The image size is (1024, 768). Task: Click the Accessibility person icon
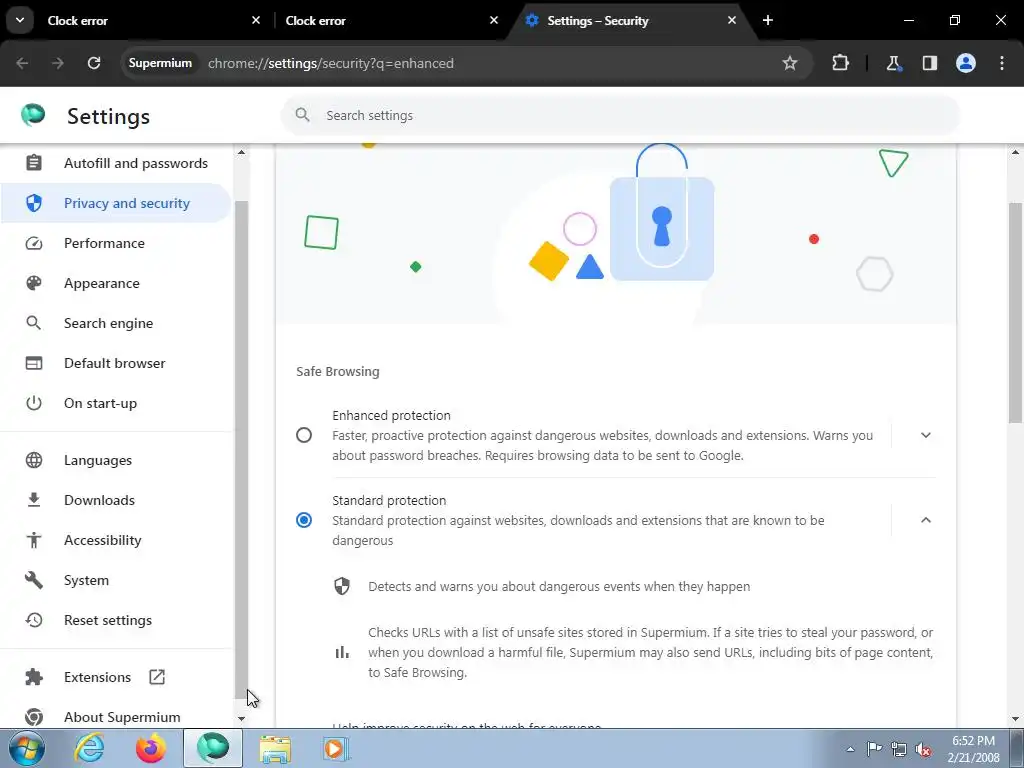coord(34,540)
